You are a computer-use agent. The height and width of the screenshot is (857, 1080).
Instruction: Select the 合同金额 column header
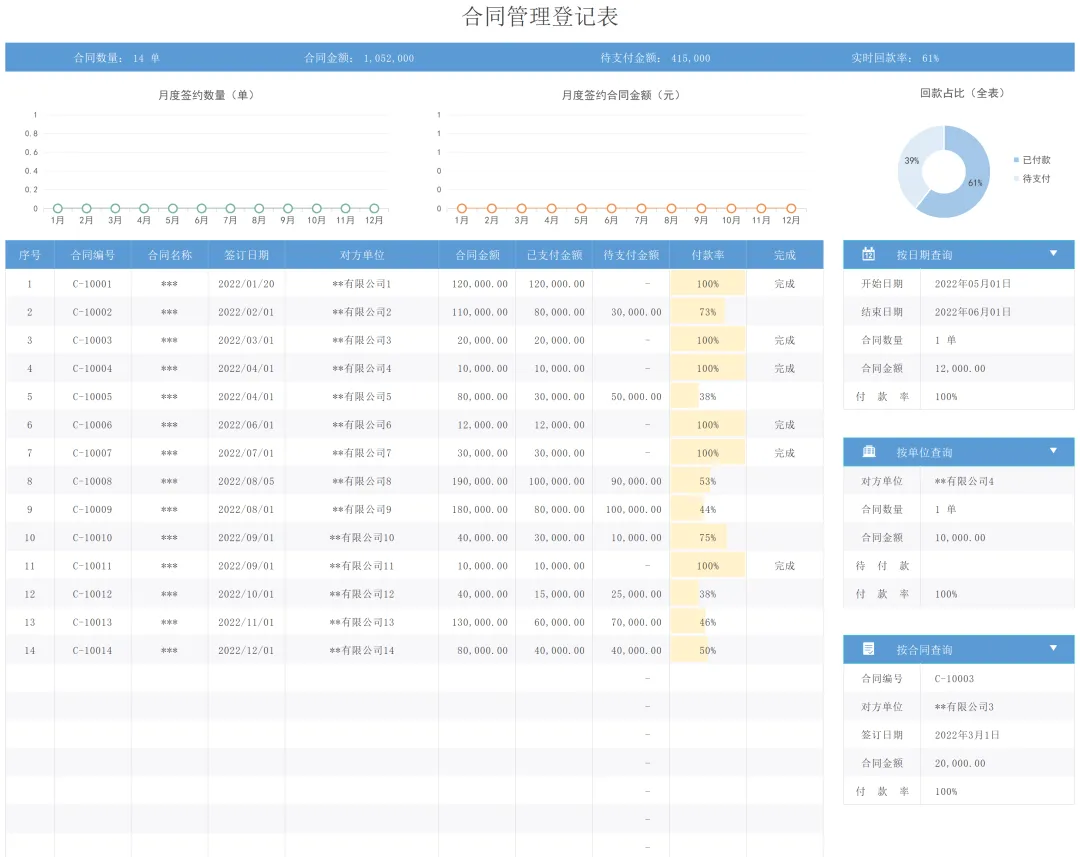pos(477,255)
